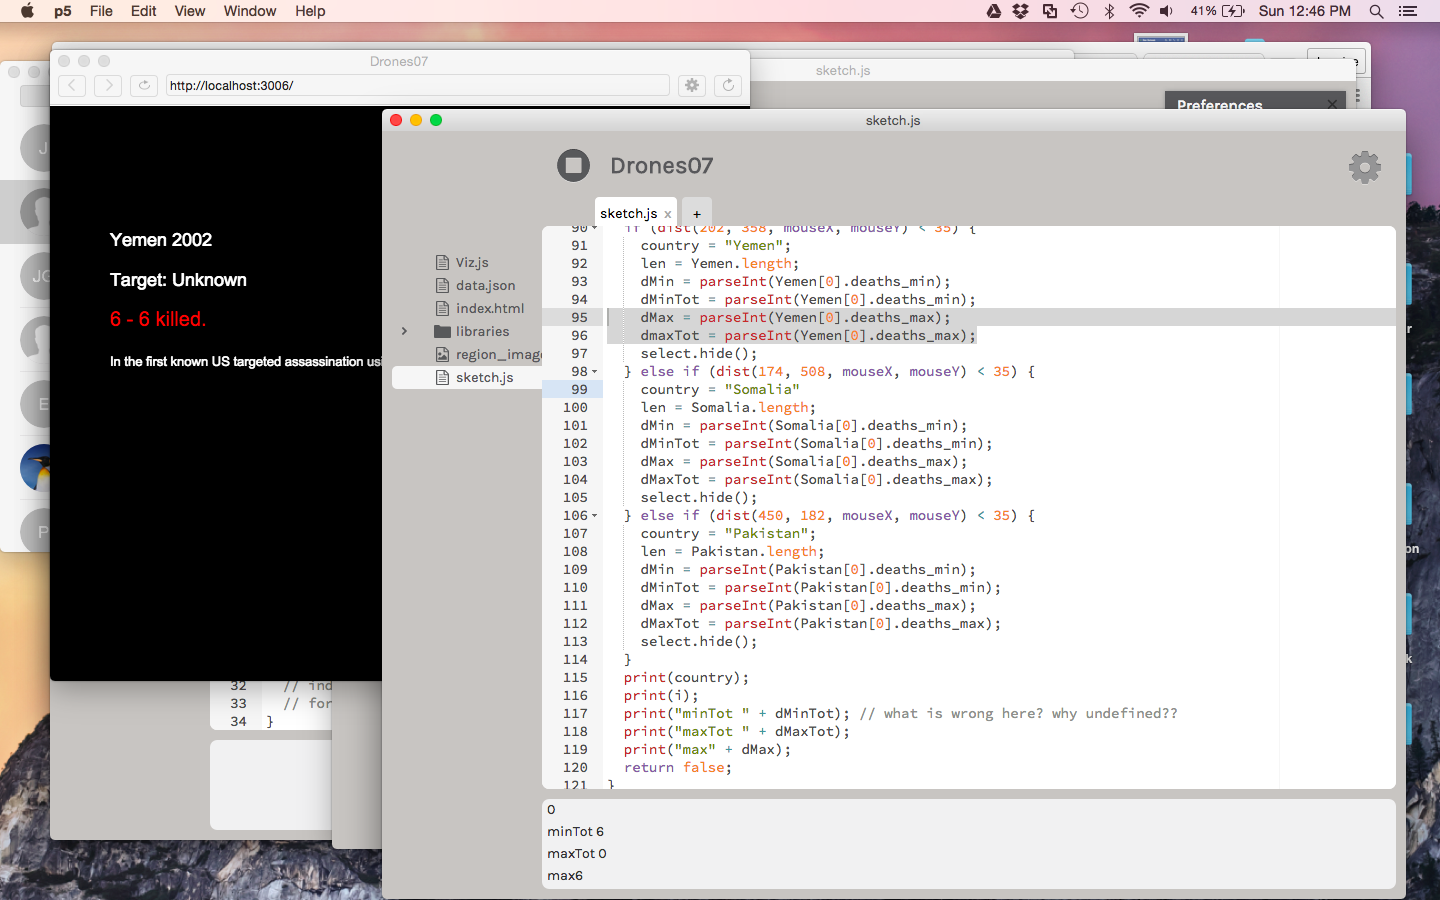1440x900 pixels.
Task: Open the gear icon in the browser toolbar
Action: point(692,86)
